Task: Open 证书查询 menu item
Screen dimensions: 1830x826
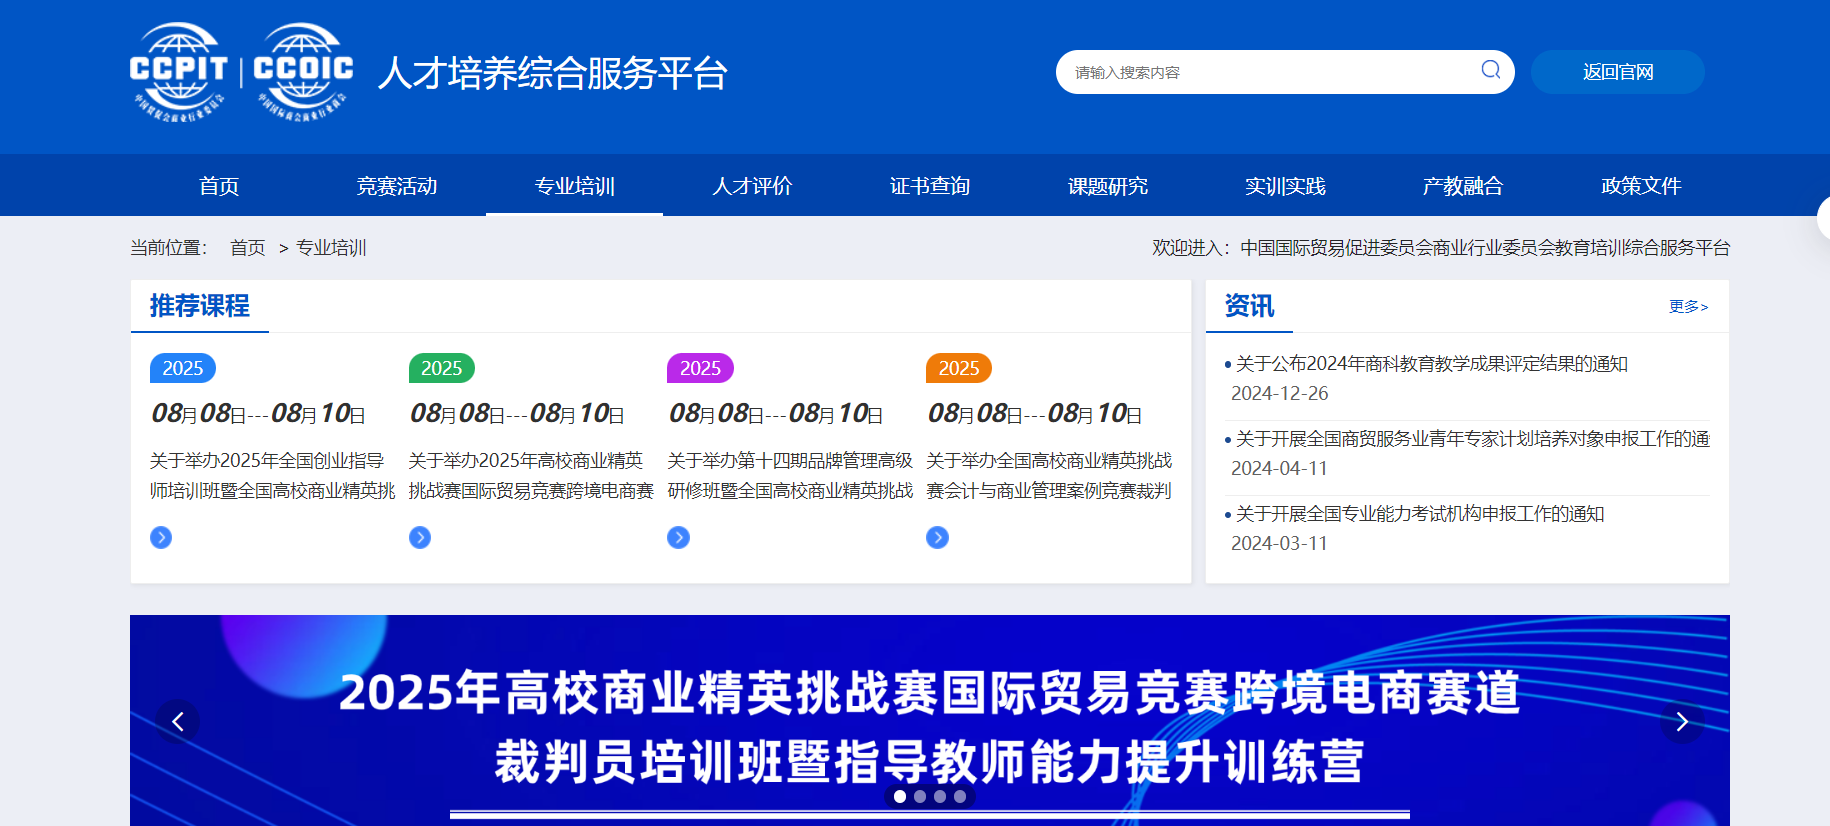Action: 930,186
